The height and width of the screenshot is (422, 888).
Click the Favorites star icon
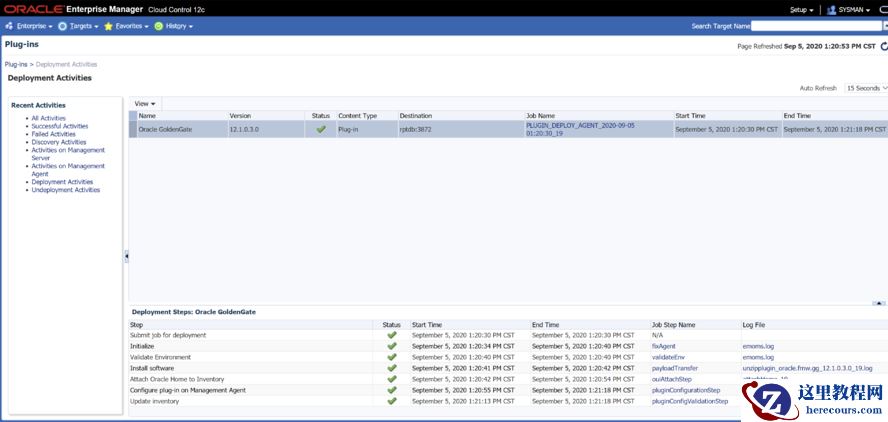pyautogui.click(x=108, y=26)
